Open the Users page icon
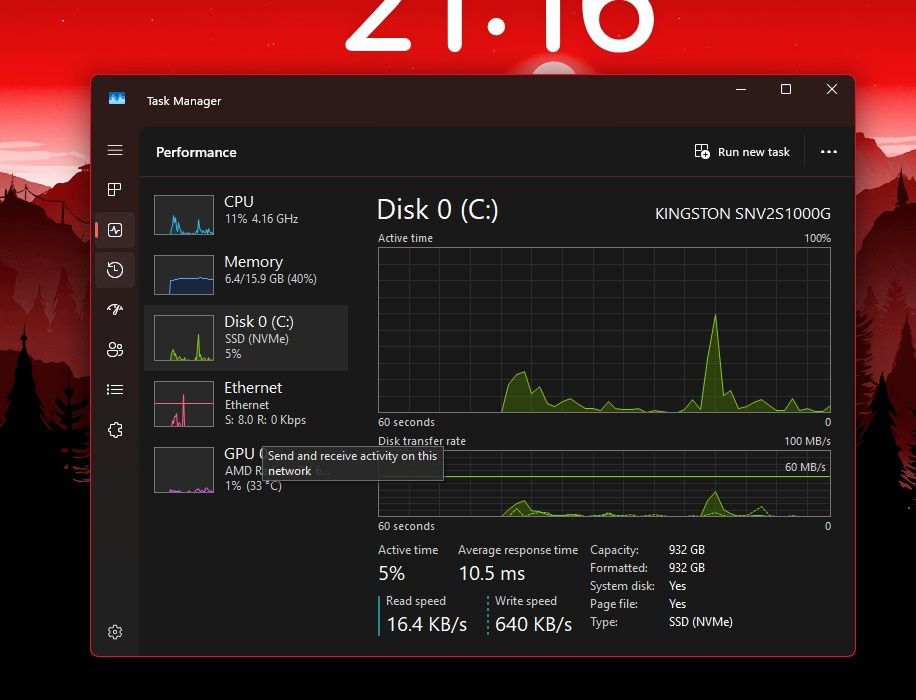The height and width of the screenshot is (700, 916). [115, 349]
